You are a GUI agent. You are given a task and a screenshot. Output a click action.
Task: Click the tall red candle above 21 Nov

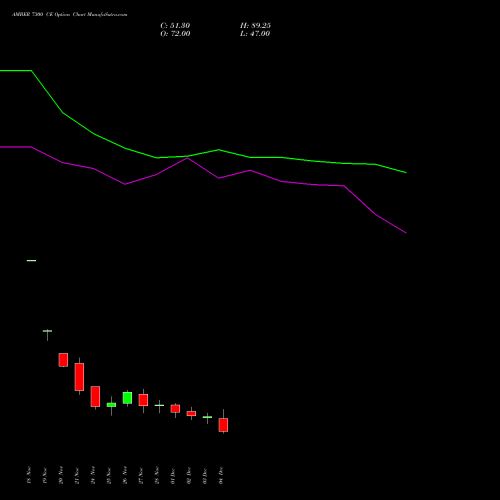pyautogui.click(x=79, y=377)
